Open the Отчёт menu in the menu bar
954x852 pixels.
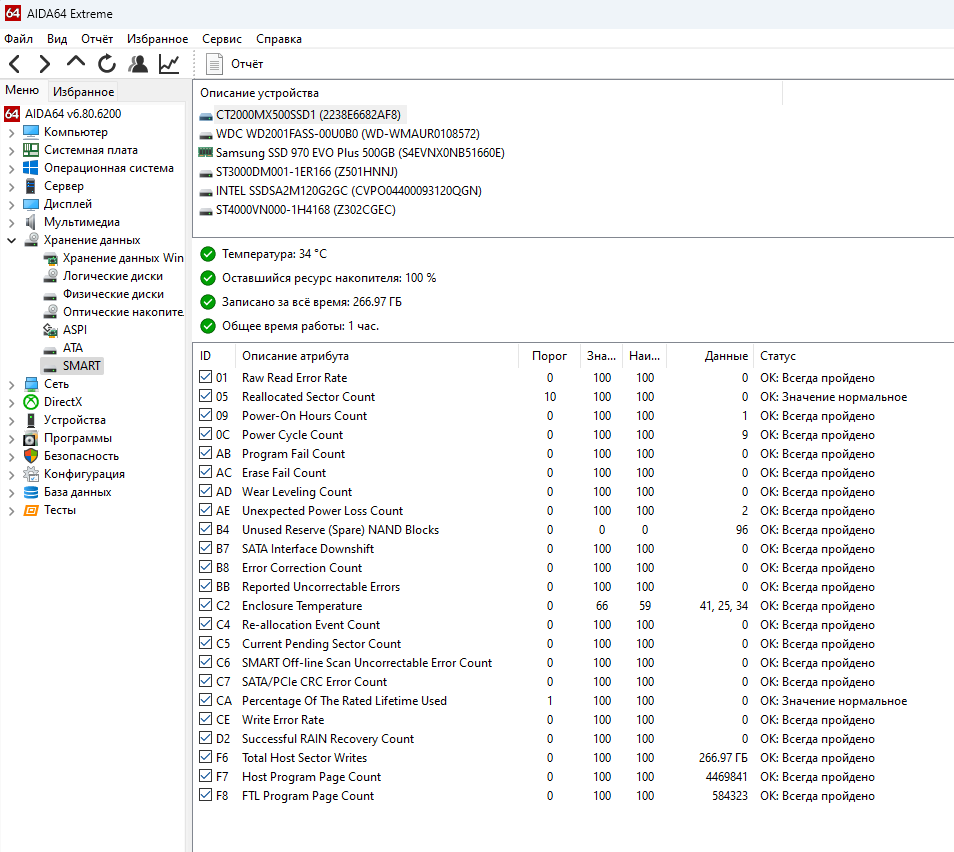[x=97, y=39]
